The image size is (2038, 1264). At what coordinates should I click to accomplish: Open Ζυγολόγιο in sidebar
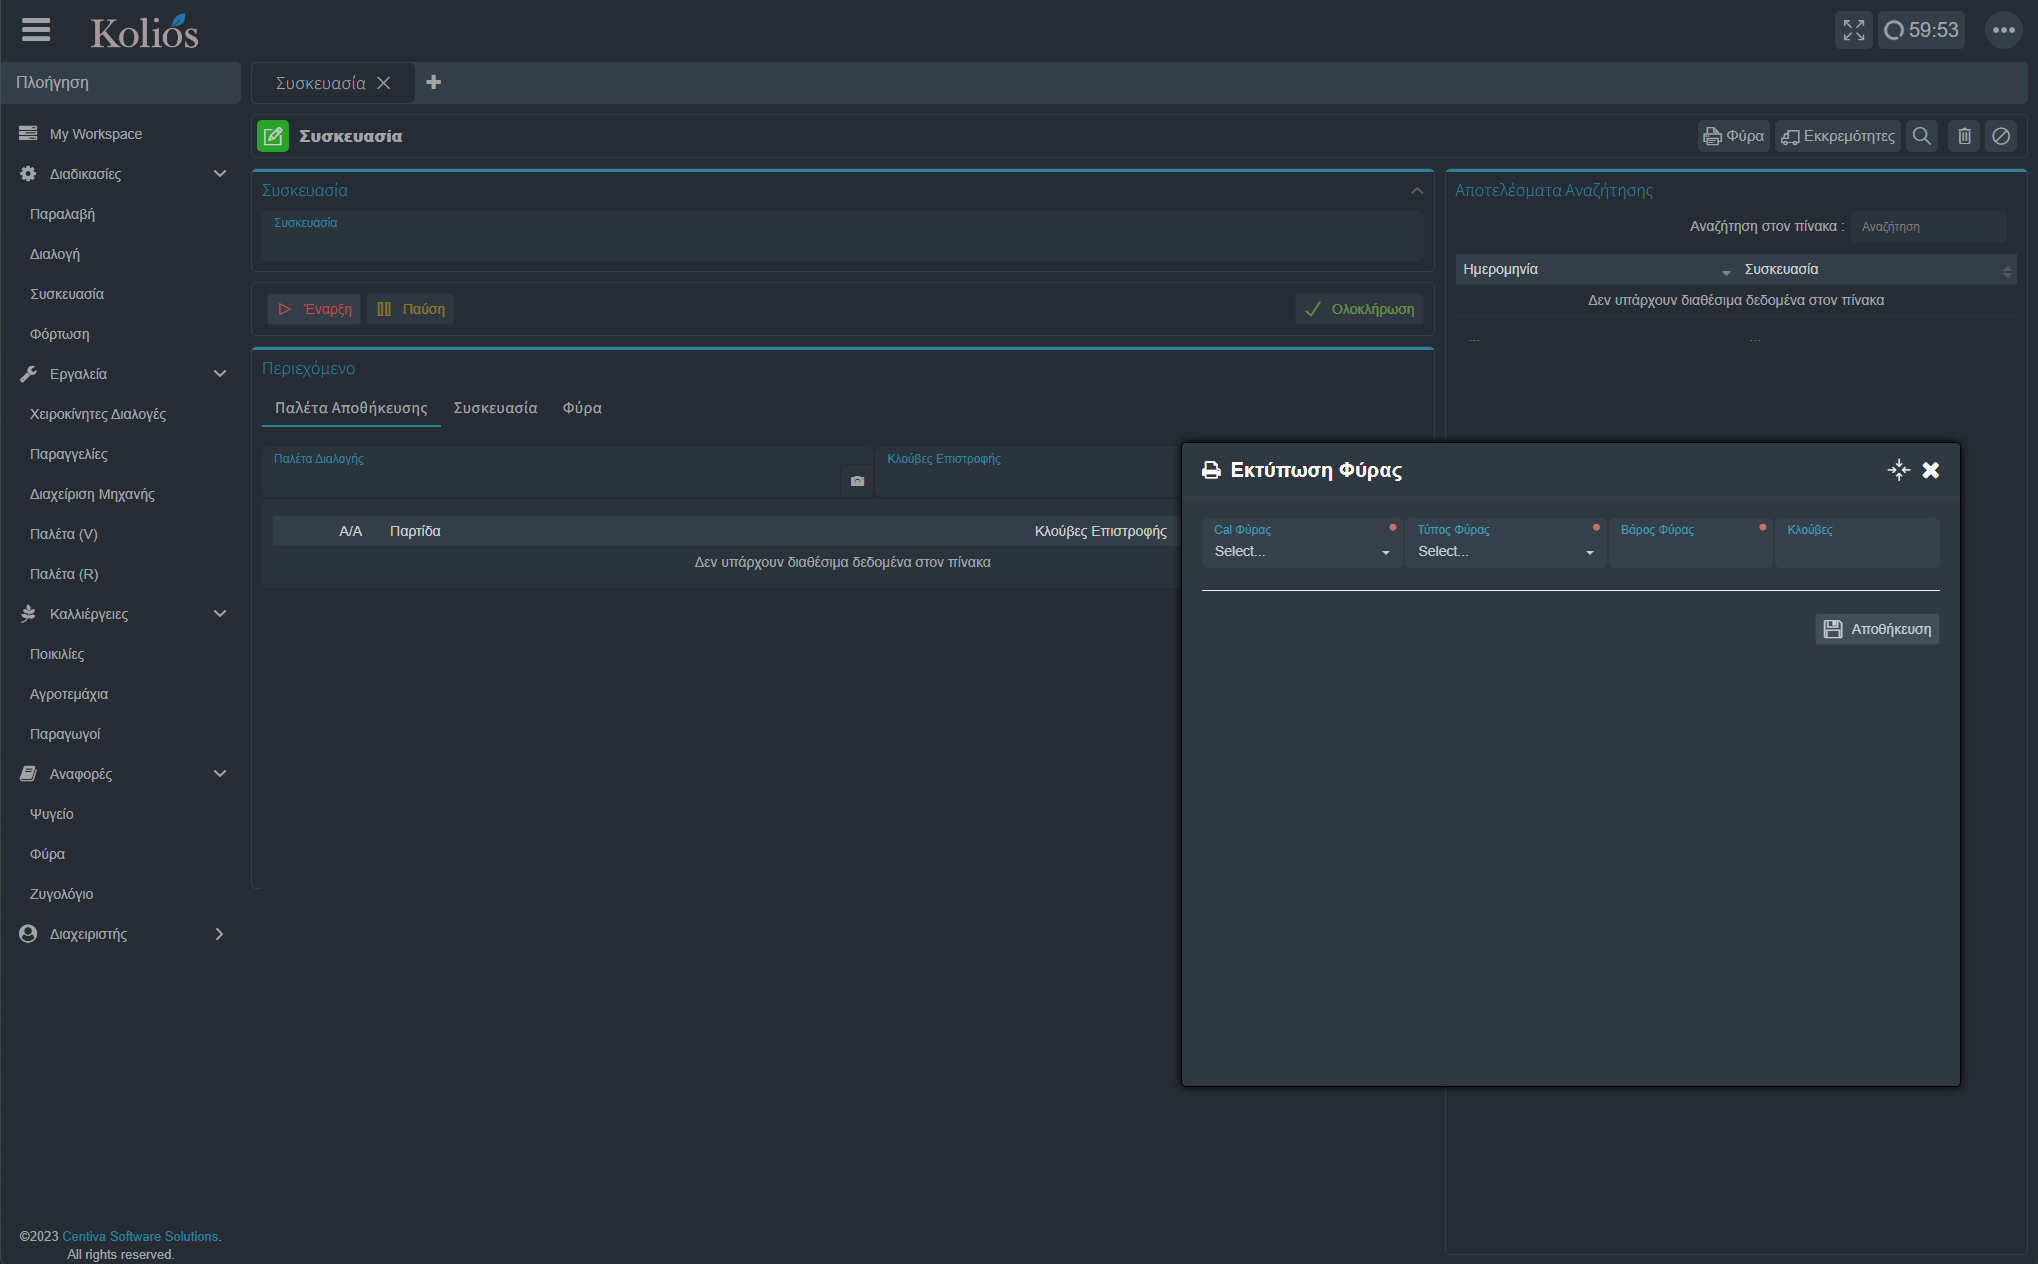point(61,894)
